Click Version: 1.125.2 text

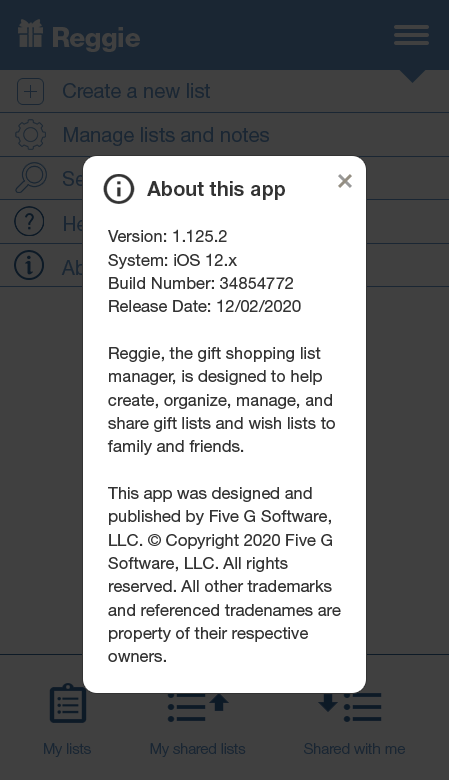pos(168,236)
